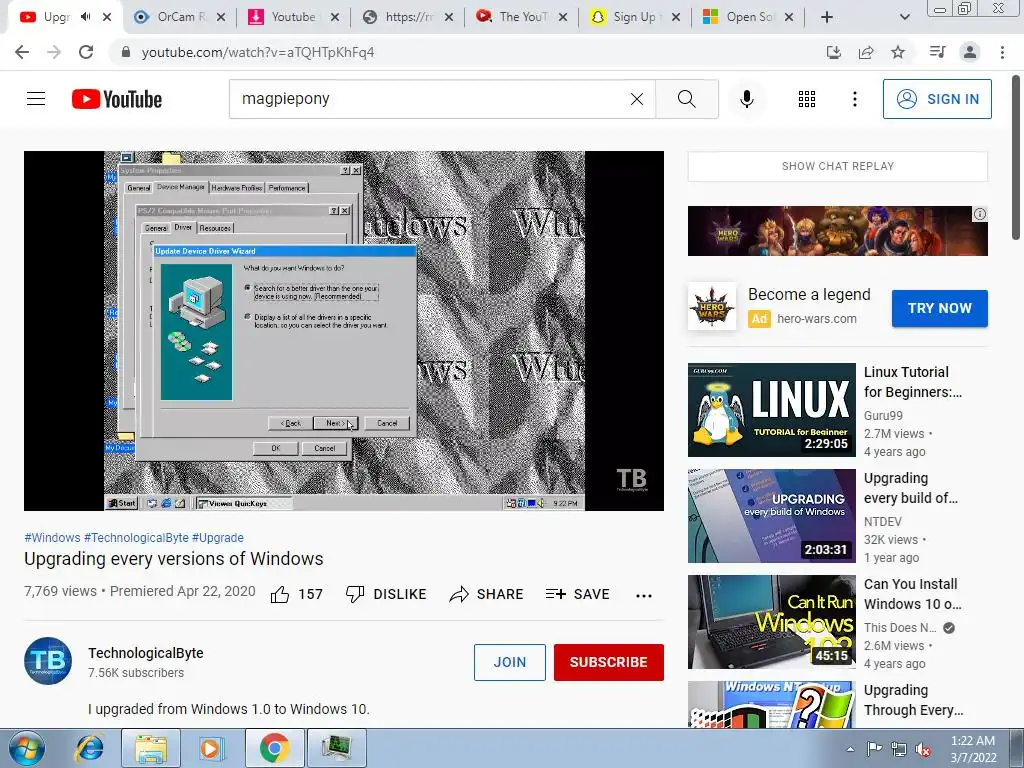Click the red SUBSCRIBE button
Viewport: 1024px width, 768px height.
pos(609,662)
